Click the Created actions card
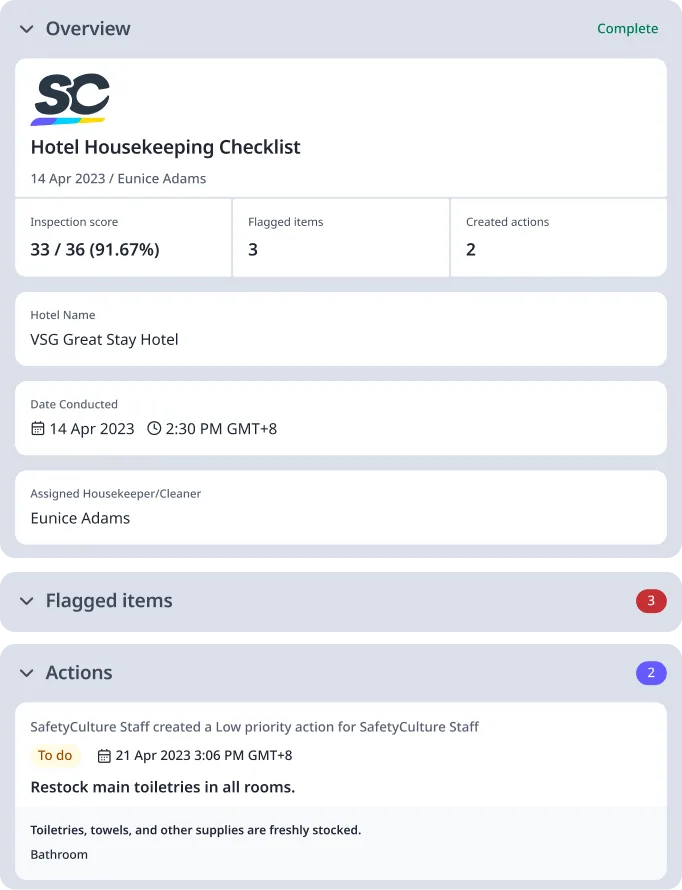The height and width of the screenshot is (890, 682). click(558, 237)
